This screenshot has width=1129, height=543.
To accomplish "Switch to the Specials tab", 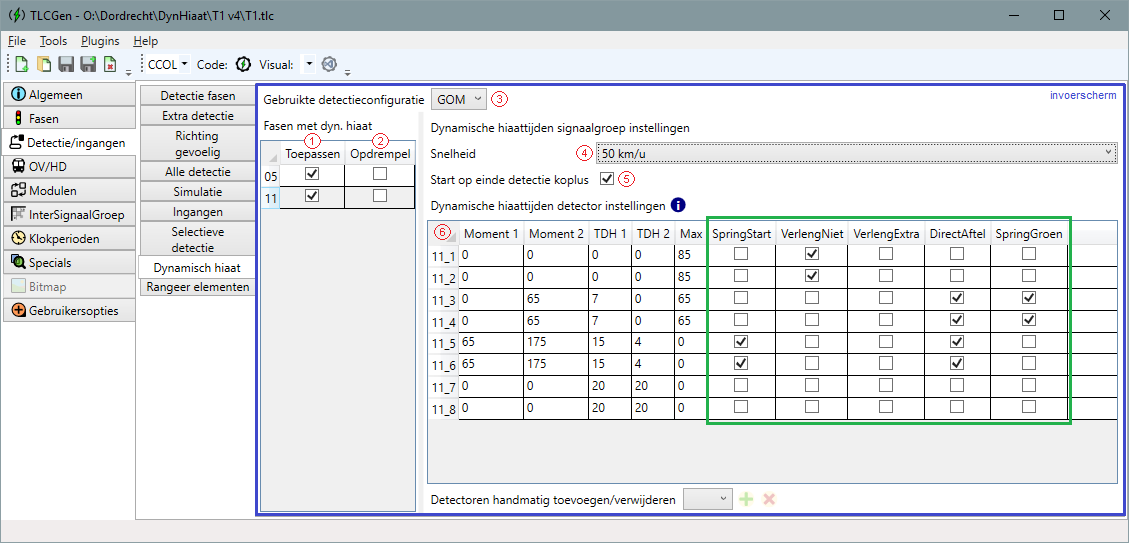I will pyautogui.click(x=68, y=263).
